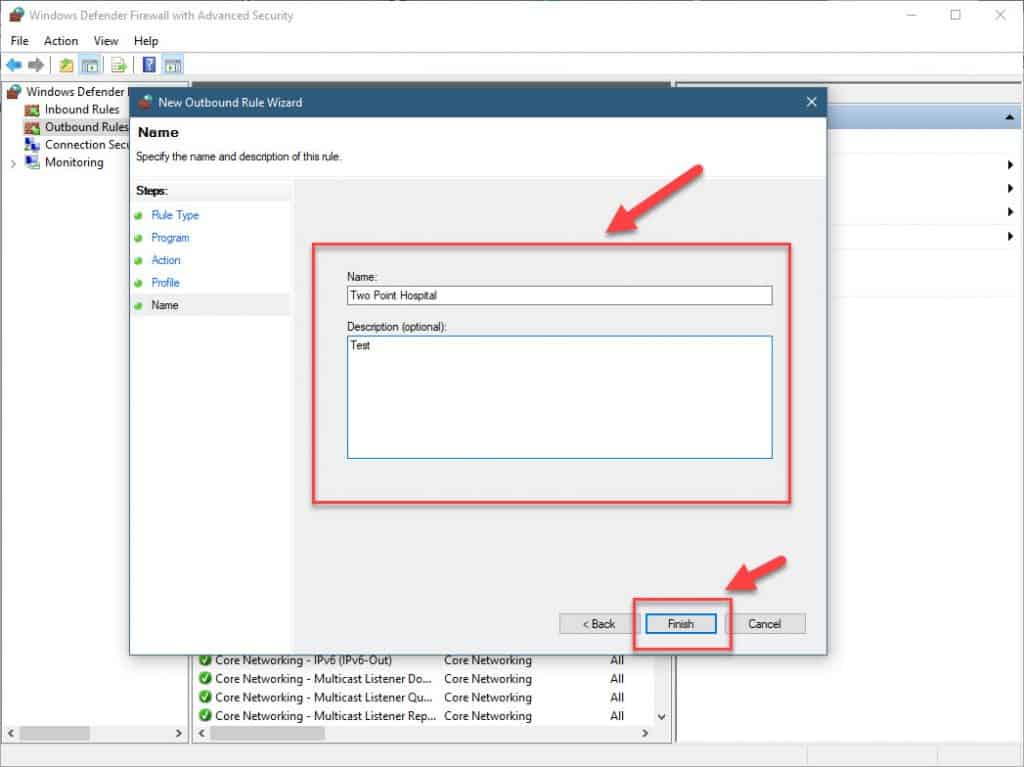
Task: Return to the Profile step
Action: (167, 282)
